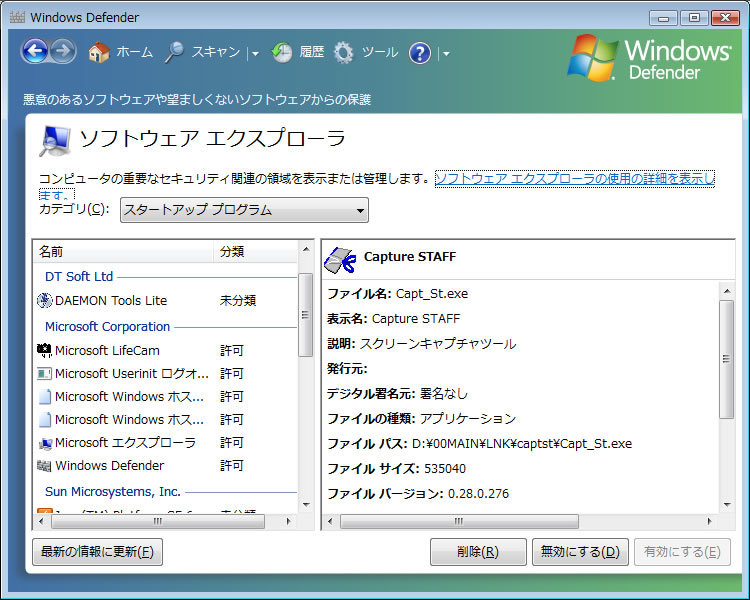Screen dimensions: 750x600
Task: Click the Microsoft LifeCam camera icon
Action: pyautogui.click(x=44, y=351)
